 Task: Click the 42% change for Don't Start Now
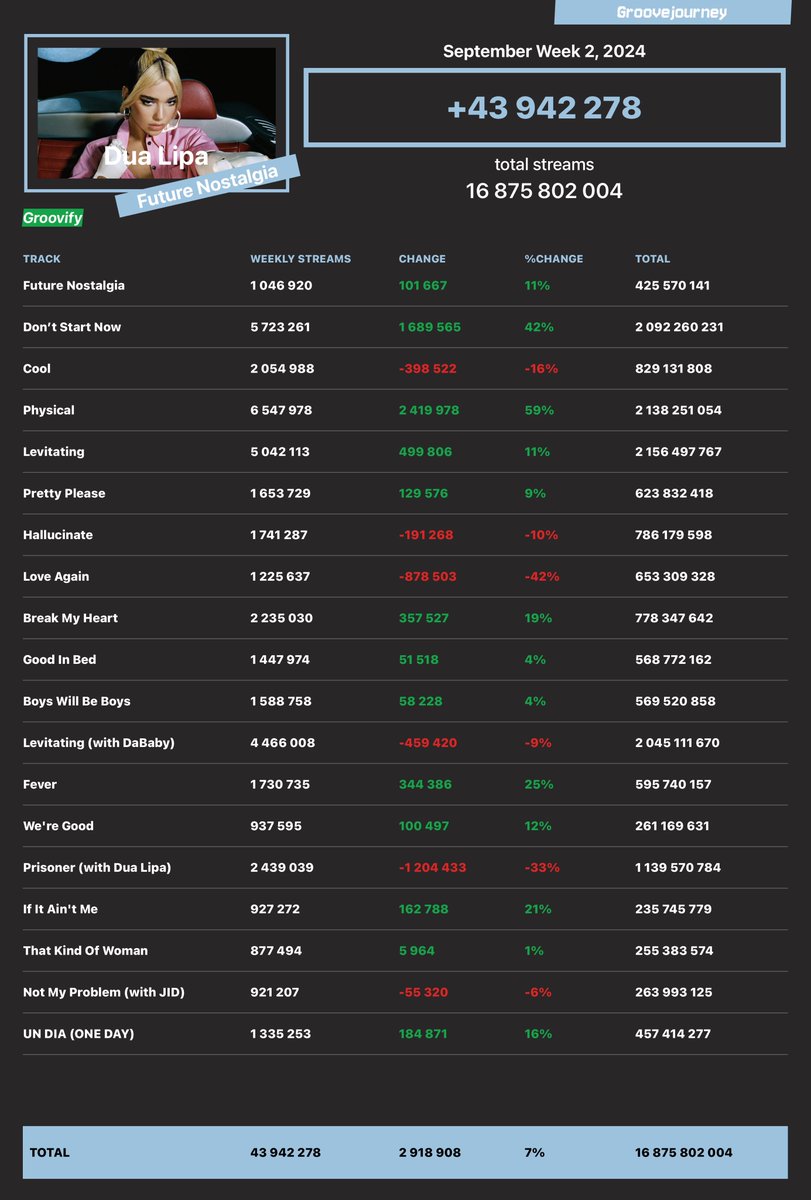click(538, 327)
